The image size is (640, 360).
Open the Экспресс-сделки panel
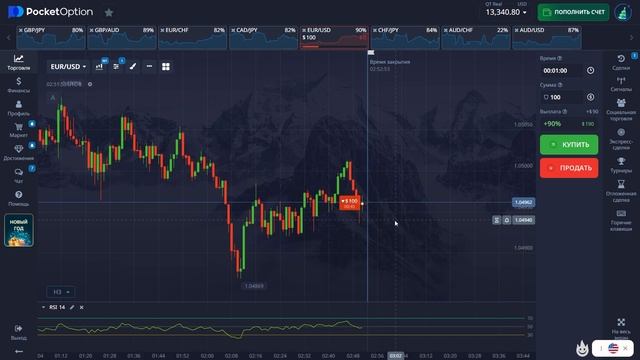pyautogui.click(x=621, y=139)
